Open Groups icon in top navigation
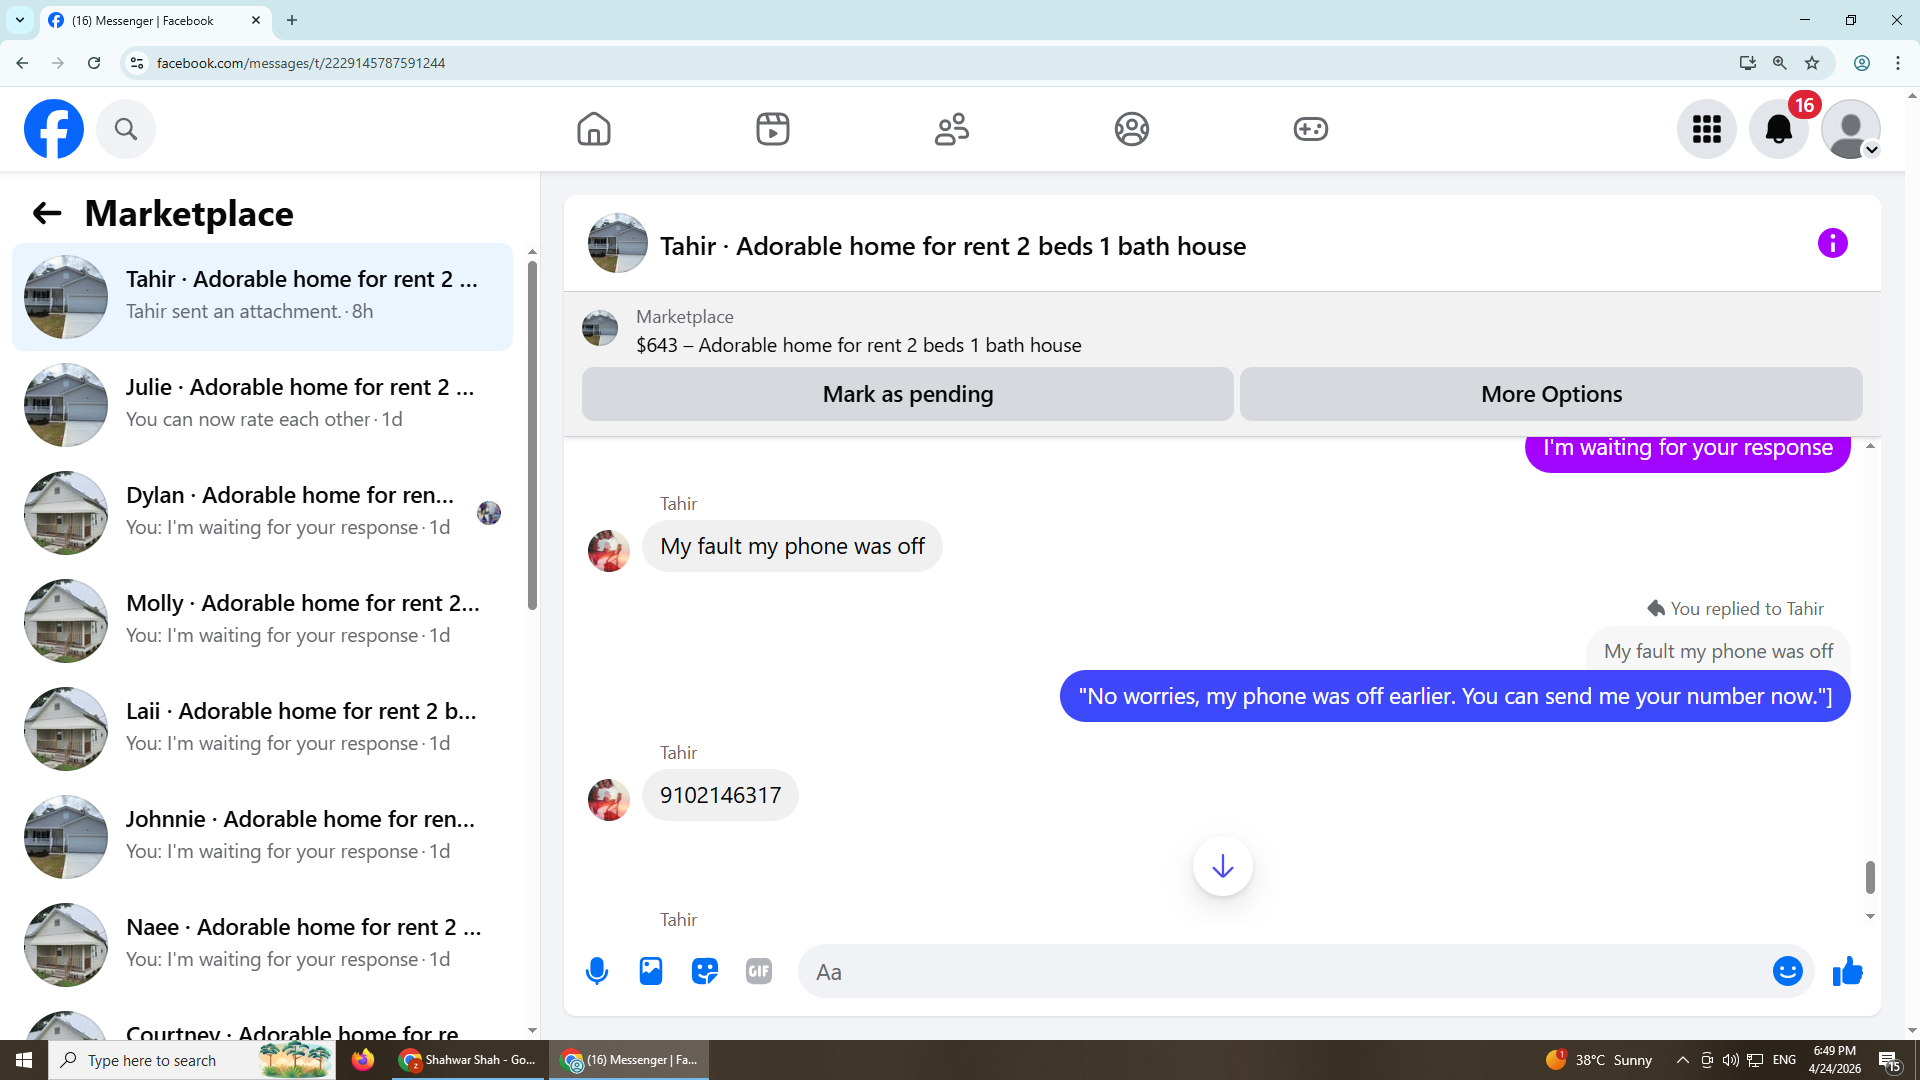The image size is (1920, 1080). pyautogui.click(x=1132, y=129)
